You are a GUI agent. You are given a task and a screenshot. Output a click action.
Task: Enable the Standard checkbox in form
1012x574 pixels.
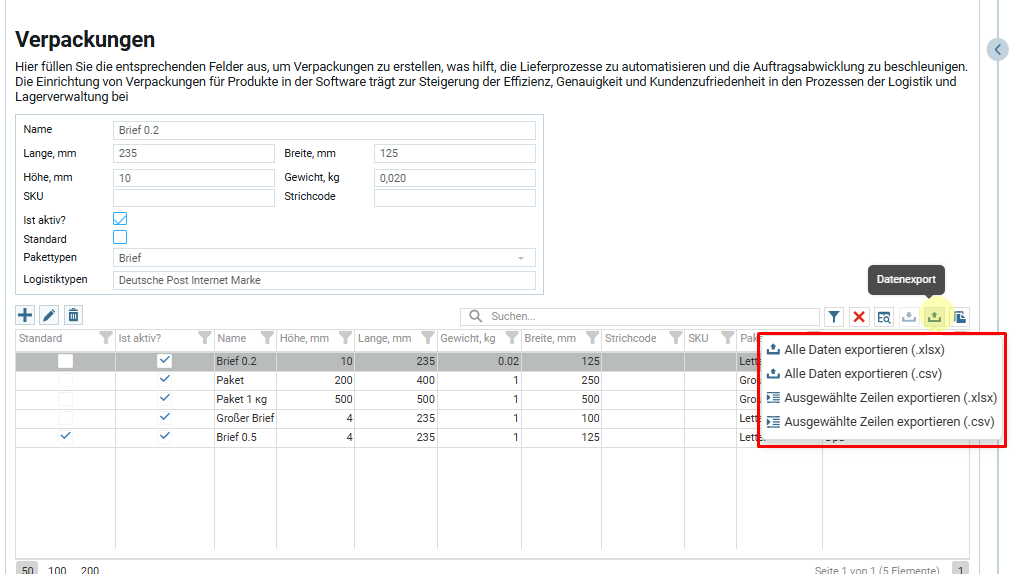[x=120, y=238]
